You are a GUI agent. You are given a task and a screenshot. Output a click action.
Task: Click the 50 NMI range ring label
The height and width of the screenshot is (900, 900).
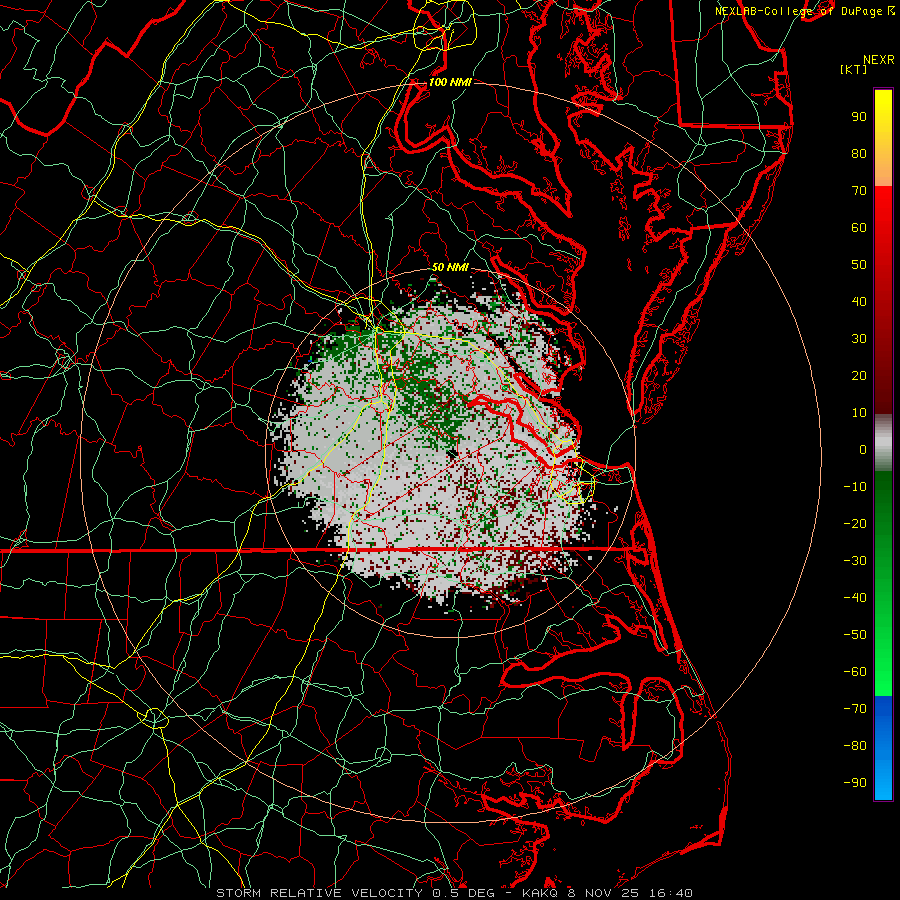[450, 267]
